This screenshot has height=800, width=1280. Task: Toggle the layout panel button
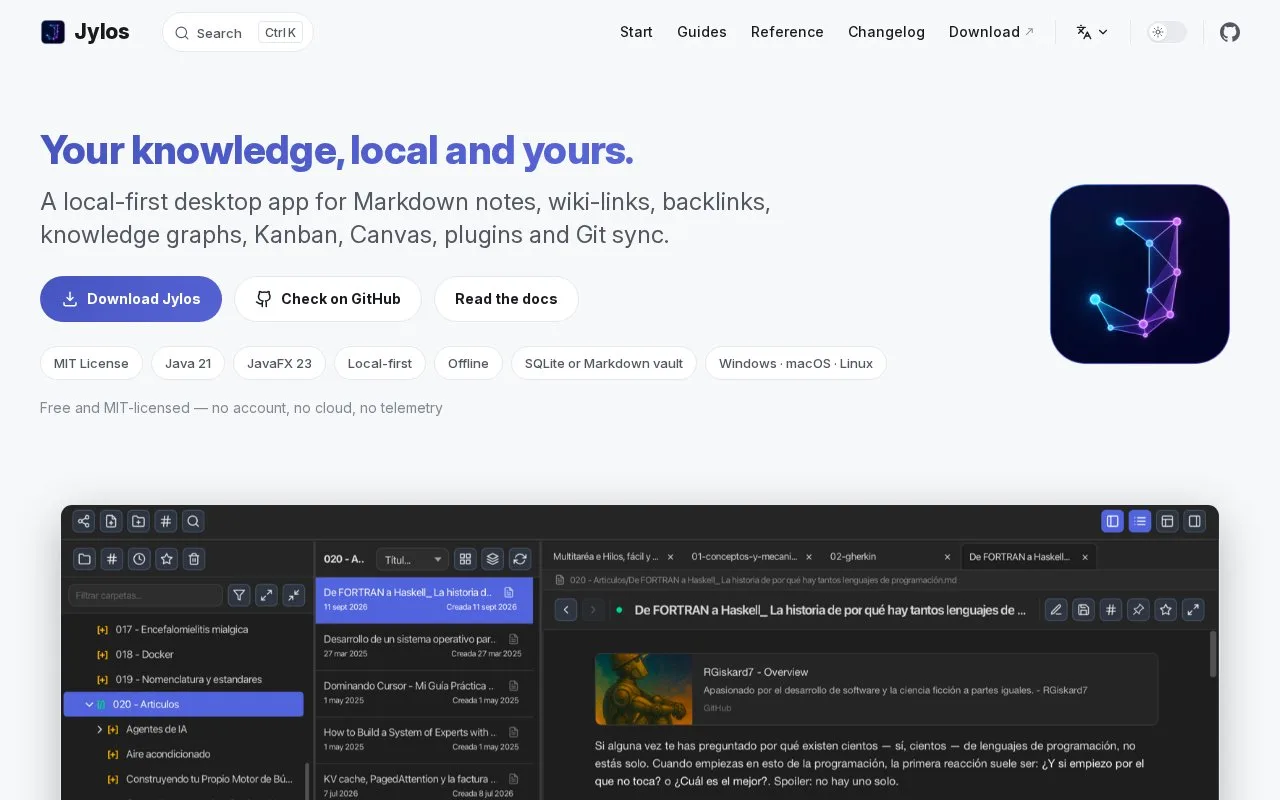[1167, 521]
